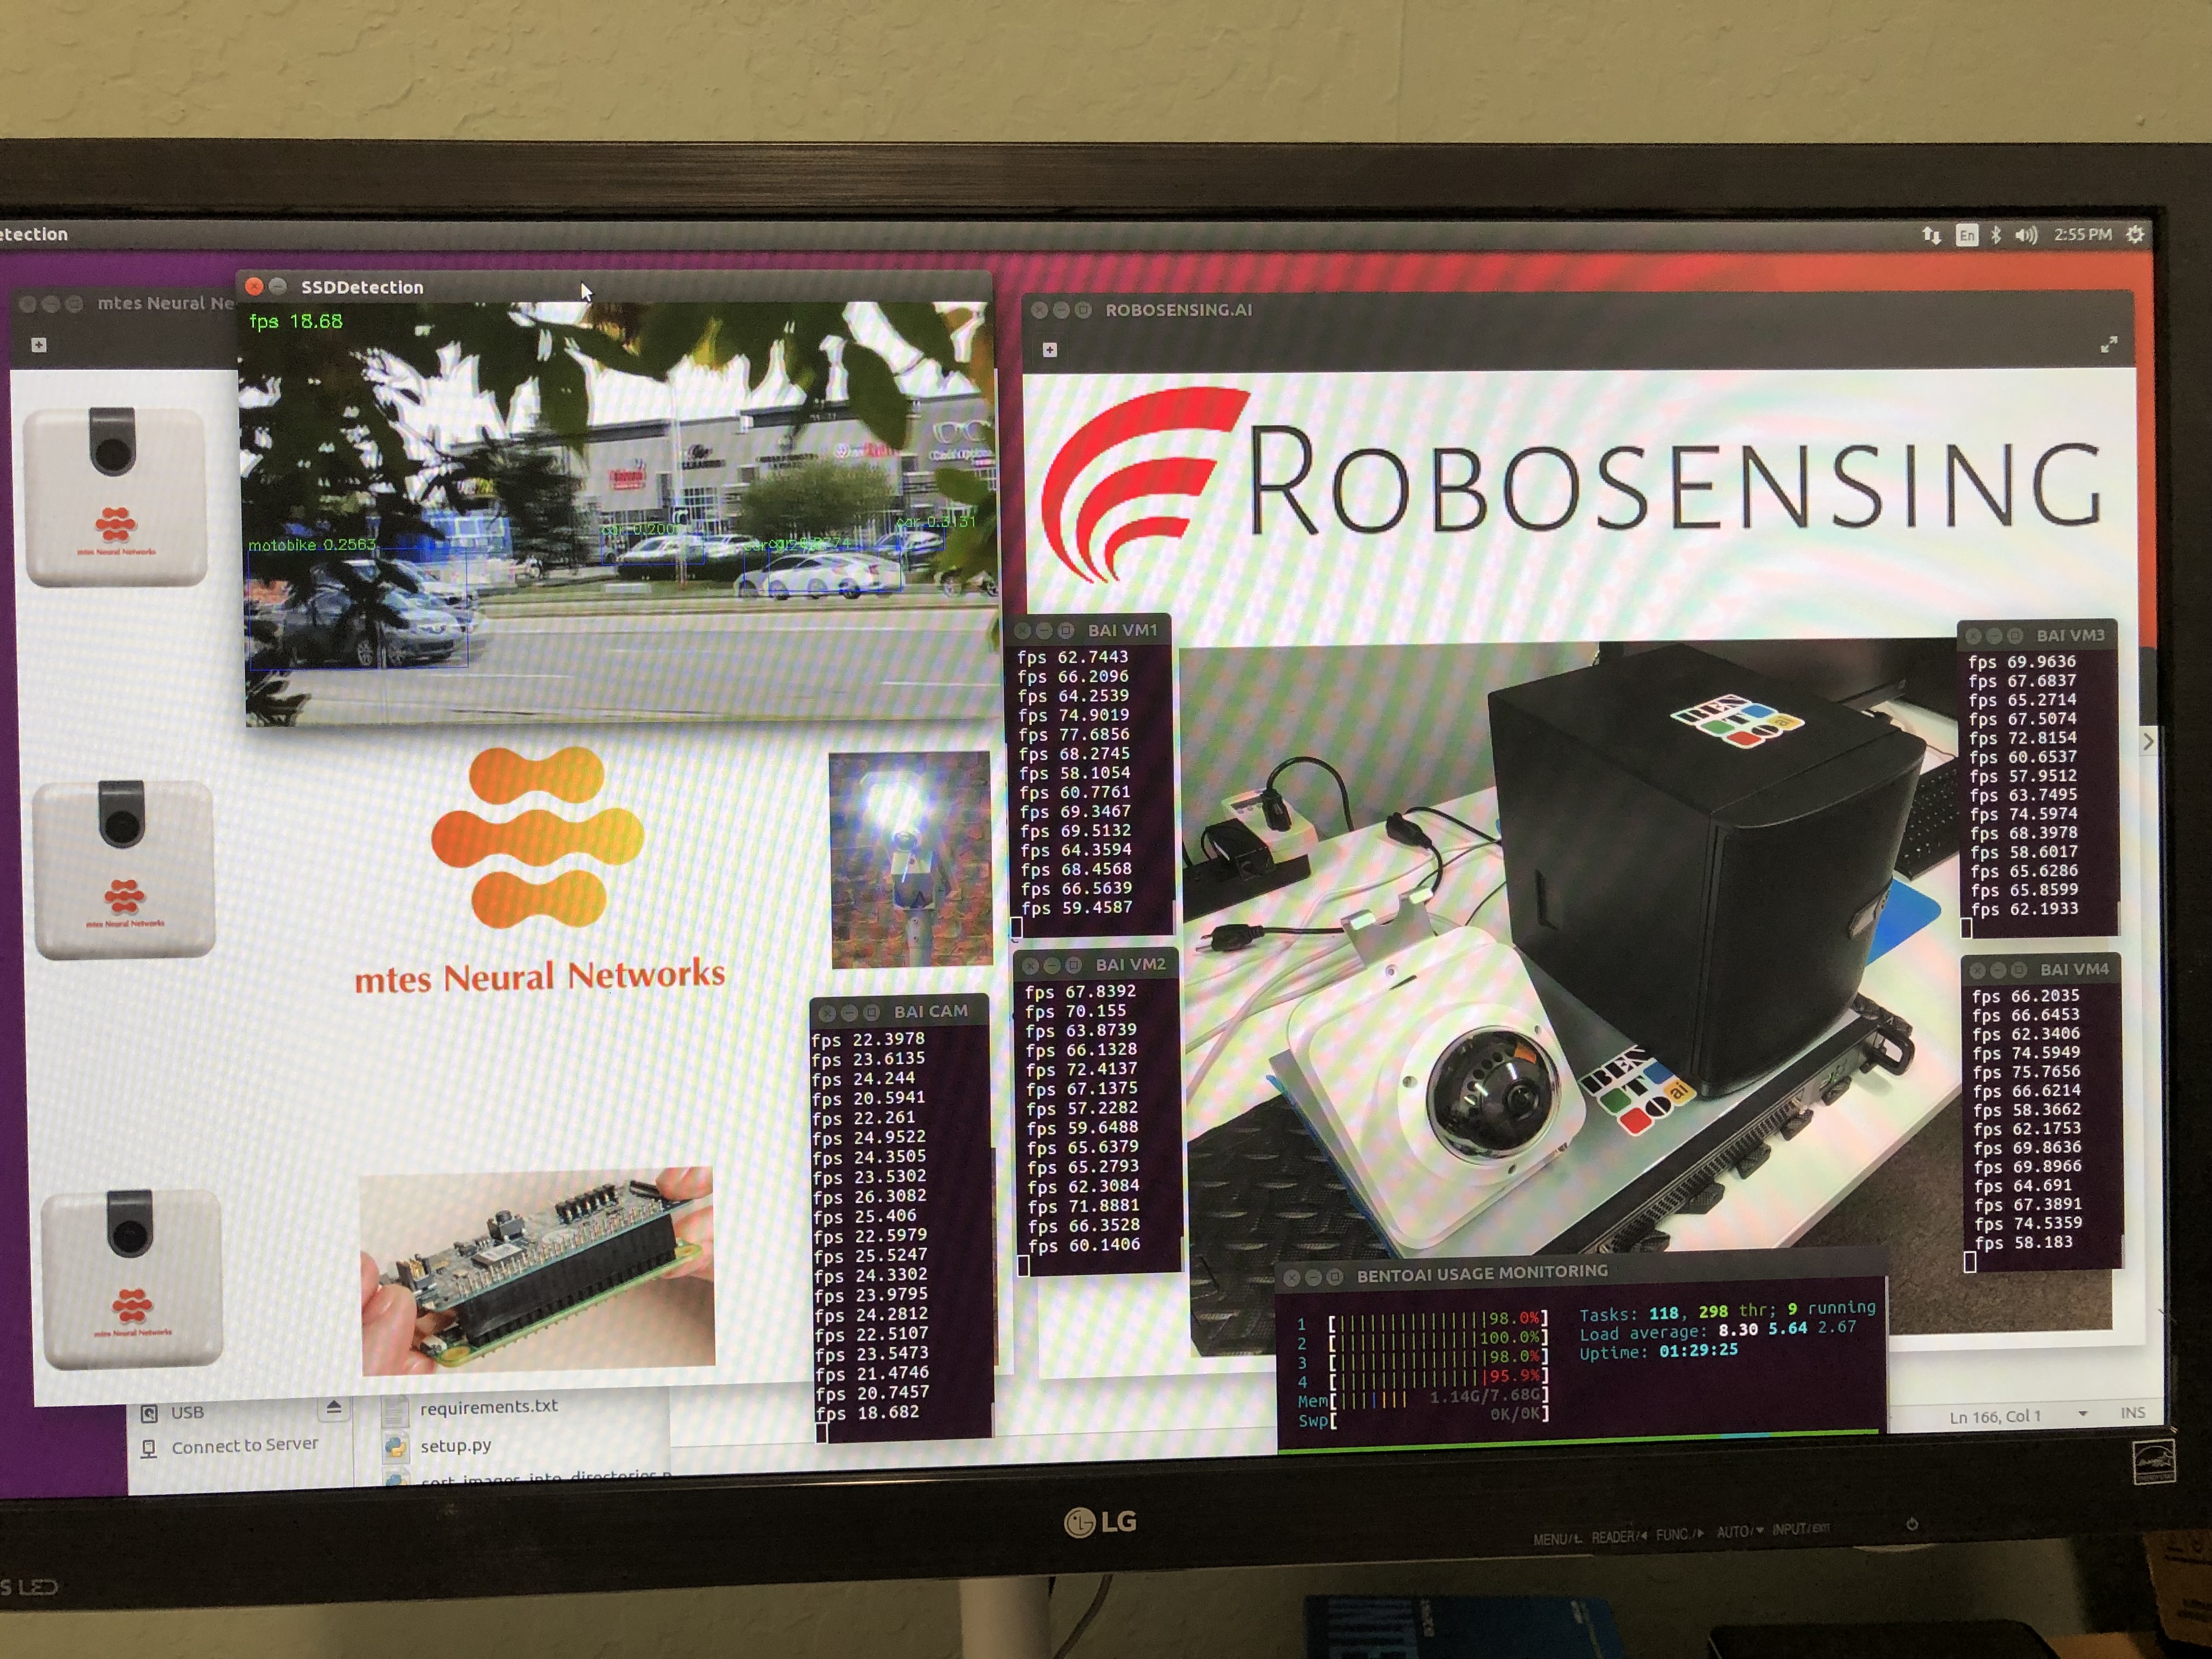Click the 2:55 PM clock

click(2082, 234)
